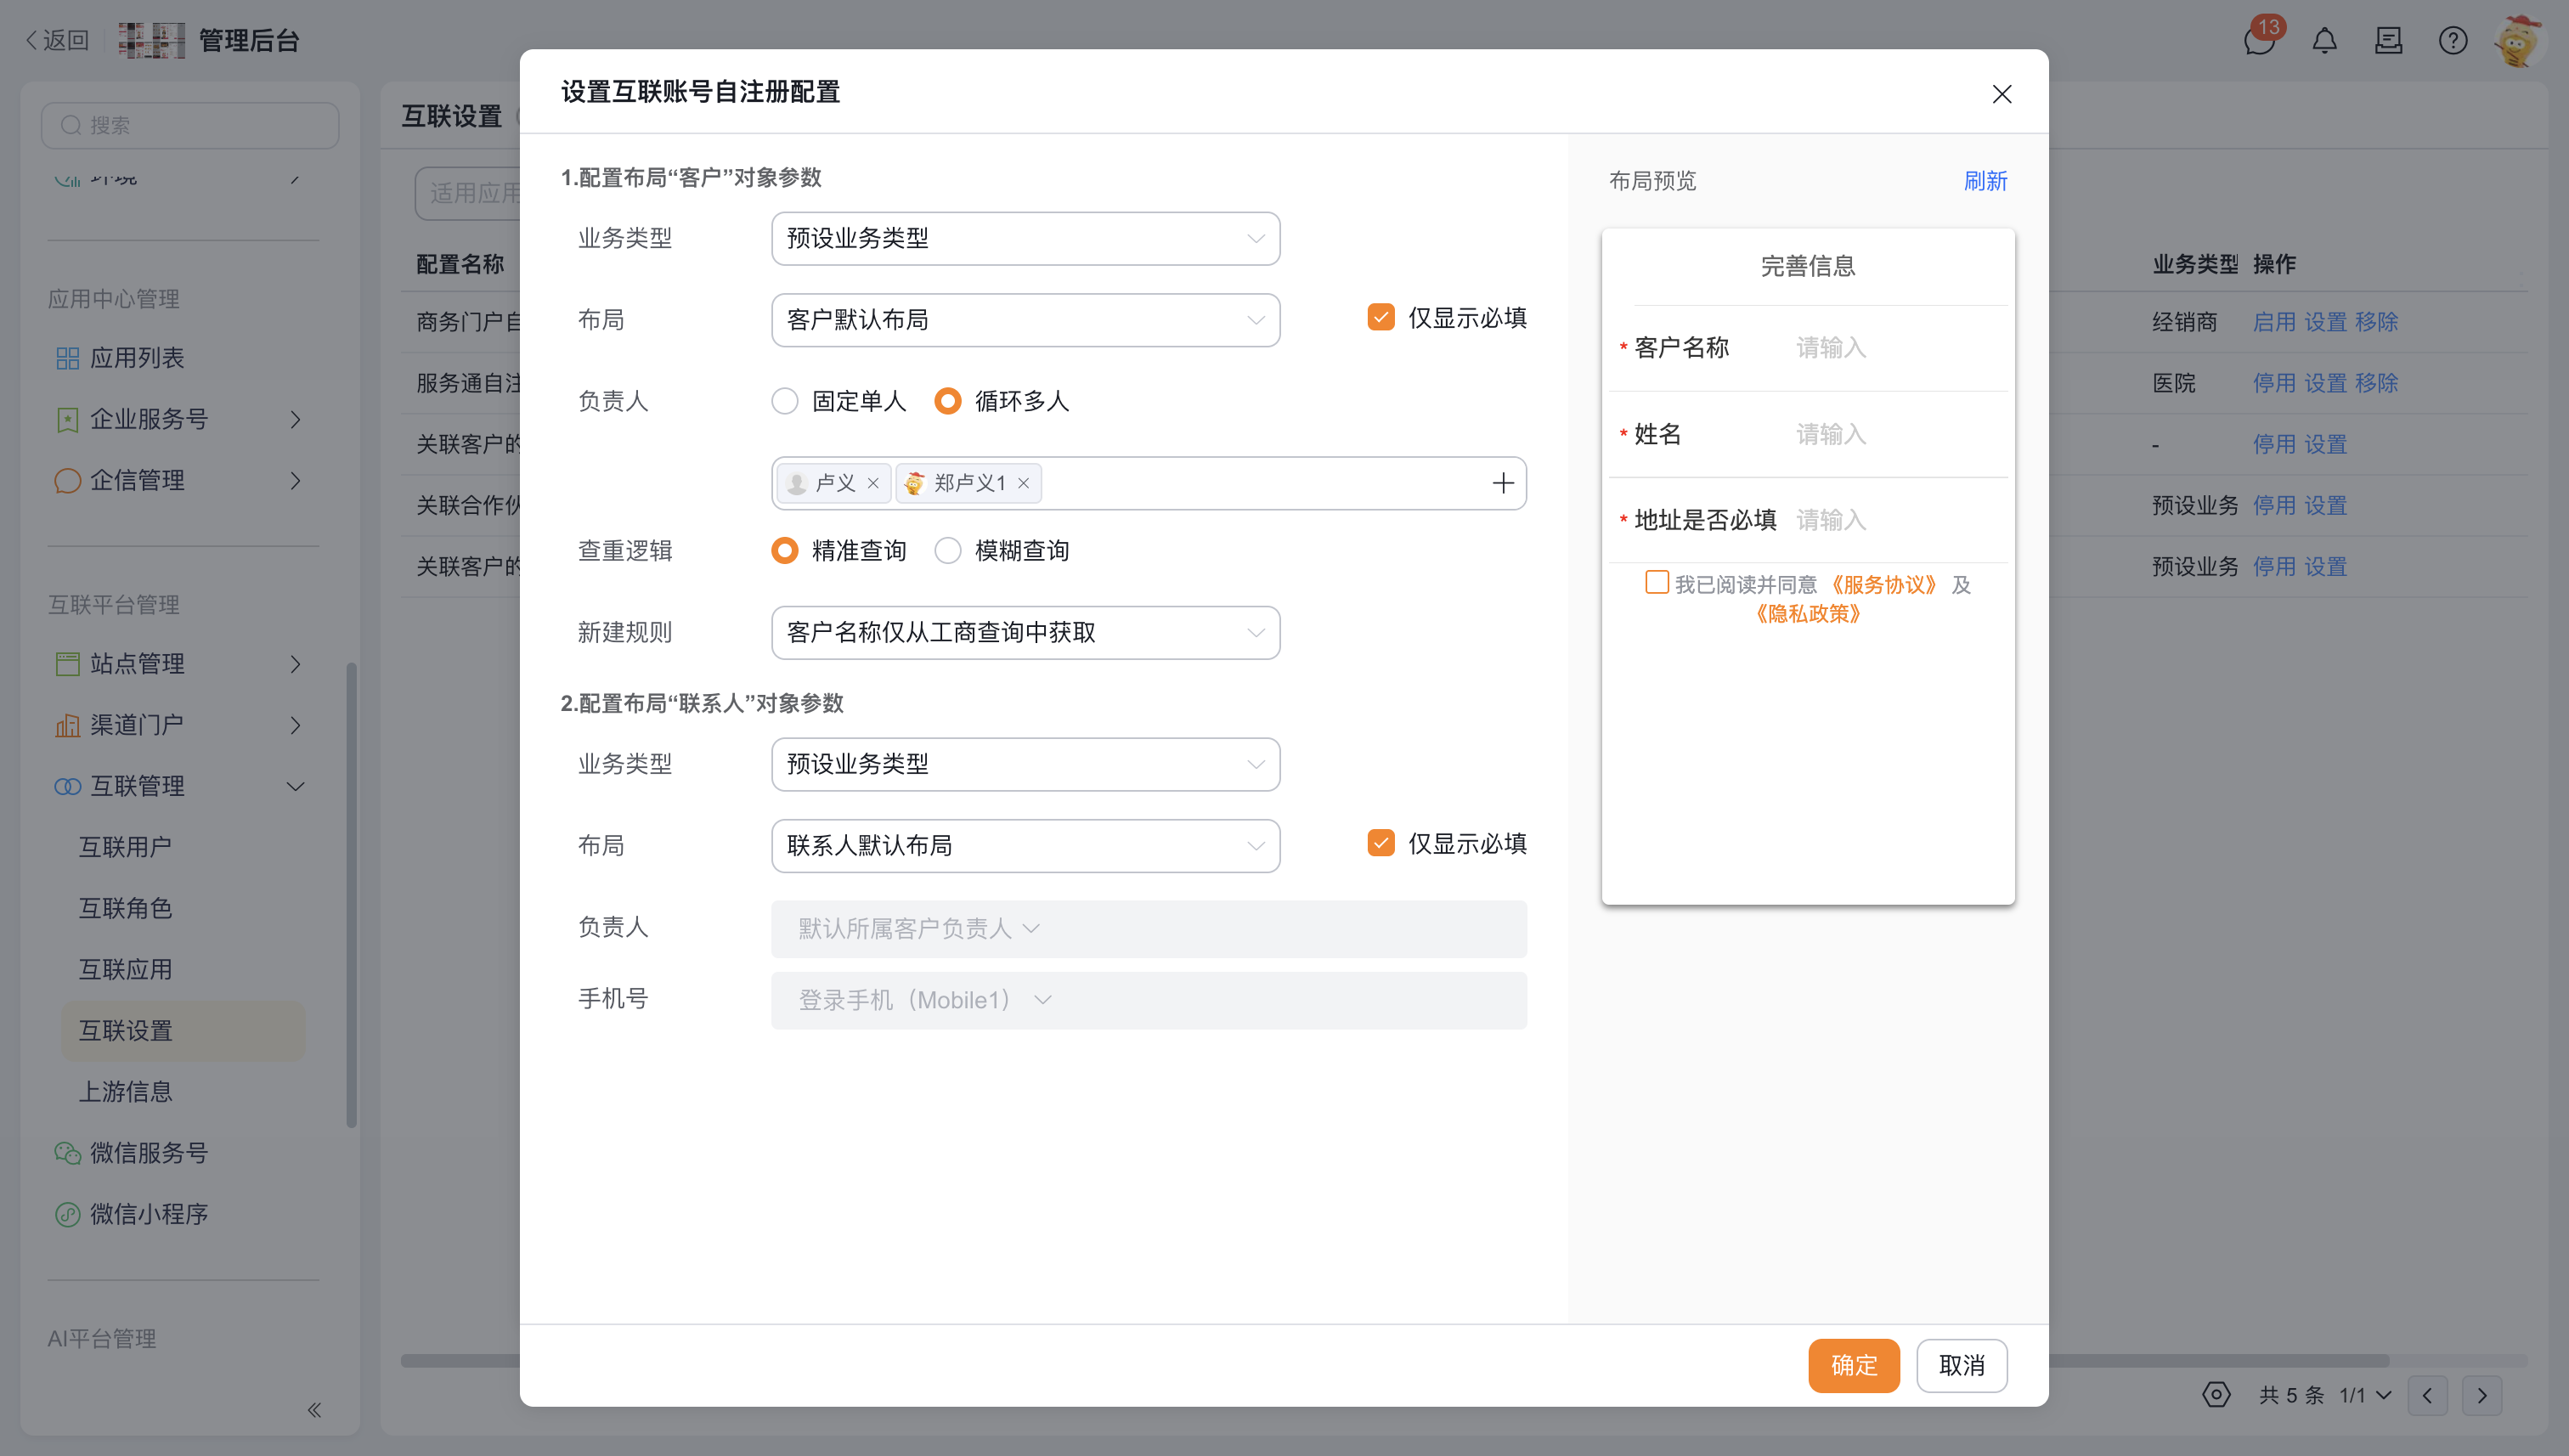Open customer 业务类型 dropdown
This screenshot has width=2569, height=1456.
[x=1025, y=238]
